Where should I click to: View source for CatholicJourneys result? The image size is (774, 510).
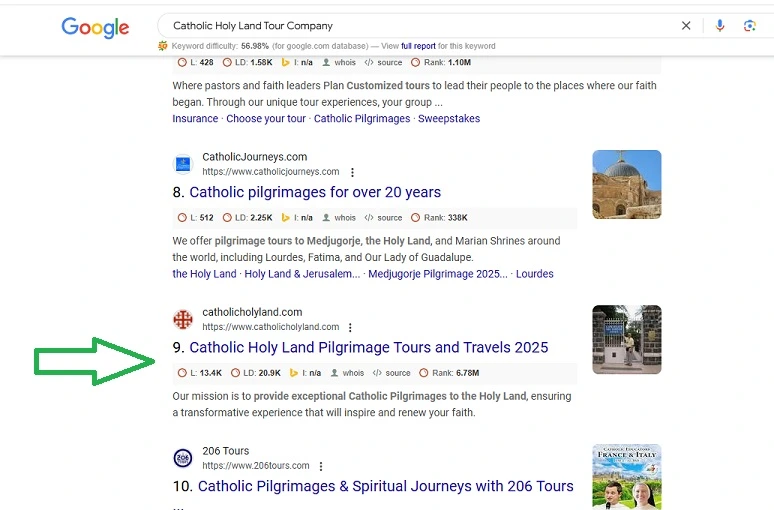pyautogui.click(x=383, y=218)
